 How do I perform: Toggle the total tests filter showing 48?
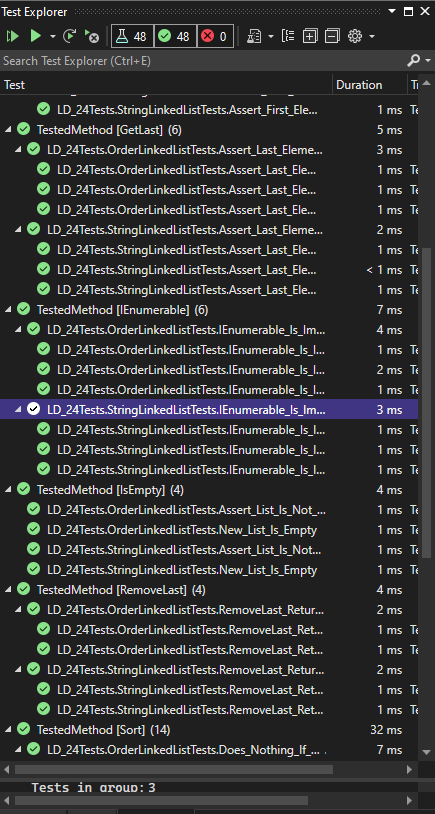[x=132, y=36]
